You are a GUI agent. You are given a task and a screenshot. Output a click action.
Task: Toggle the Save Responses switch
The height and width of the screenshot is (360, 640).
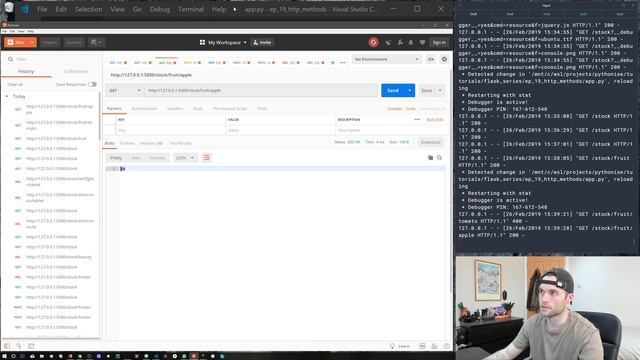(x=93, y=84)
